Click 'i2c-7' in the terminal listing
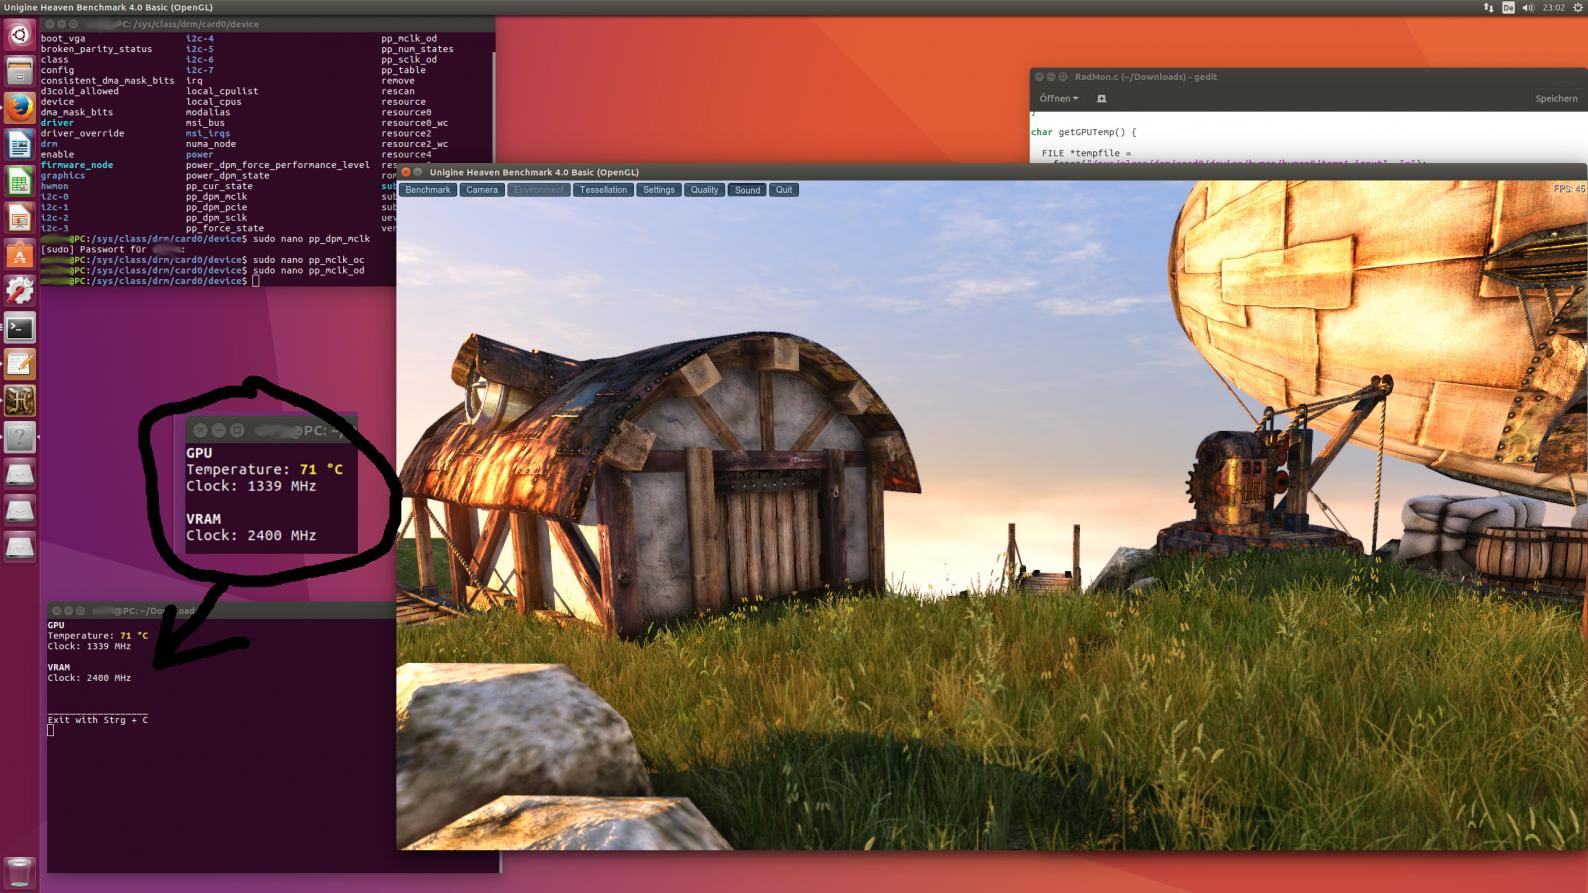Screen dimensions: 1588x893 click(x=200, y=70)
